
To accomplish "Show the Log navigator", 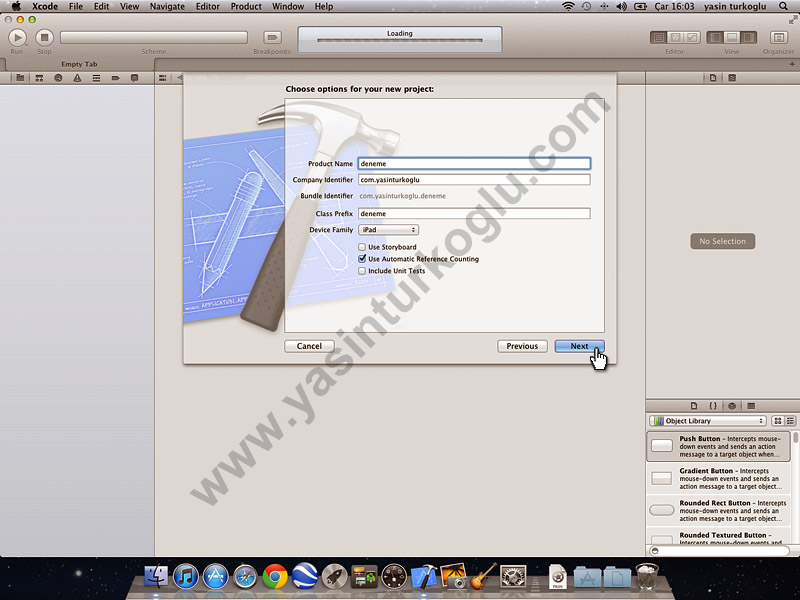I will click(134, 78).
